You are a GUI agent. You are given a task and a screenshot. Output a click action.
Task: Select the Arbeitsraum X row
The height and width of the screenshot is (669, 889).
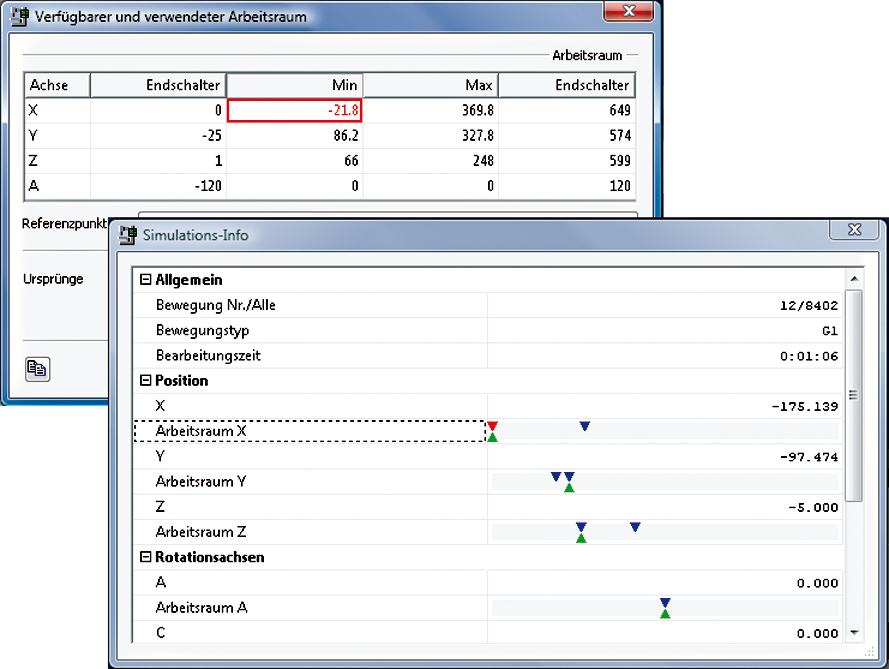pos(310,431)
